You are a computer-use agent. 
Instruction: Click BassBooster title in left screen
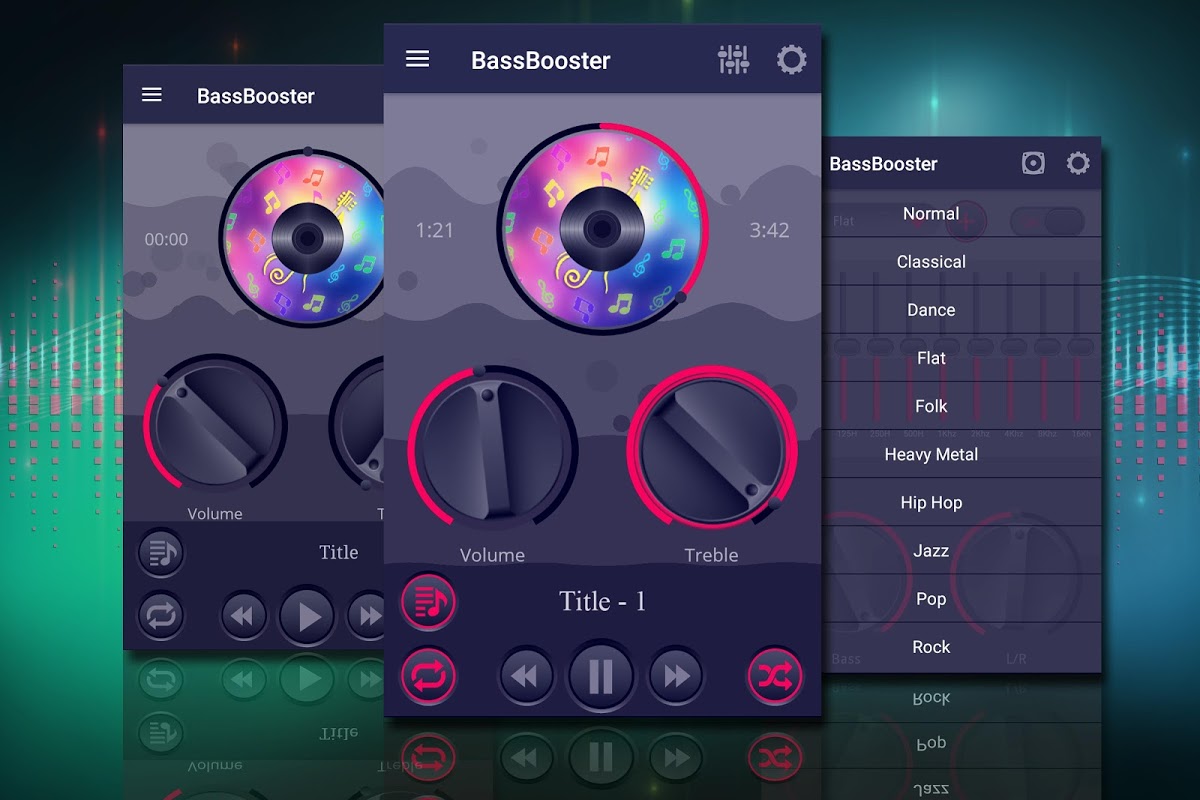[x=256, y=96]
